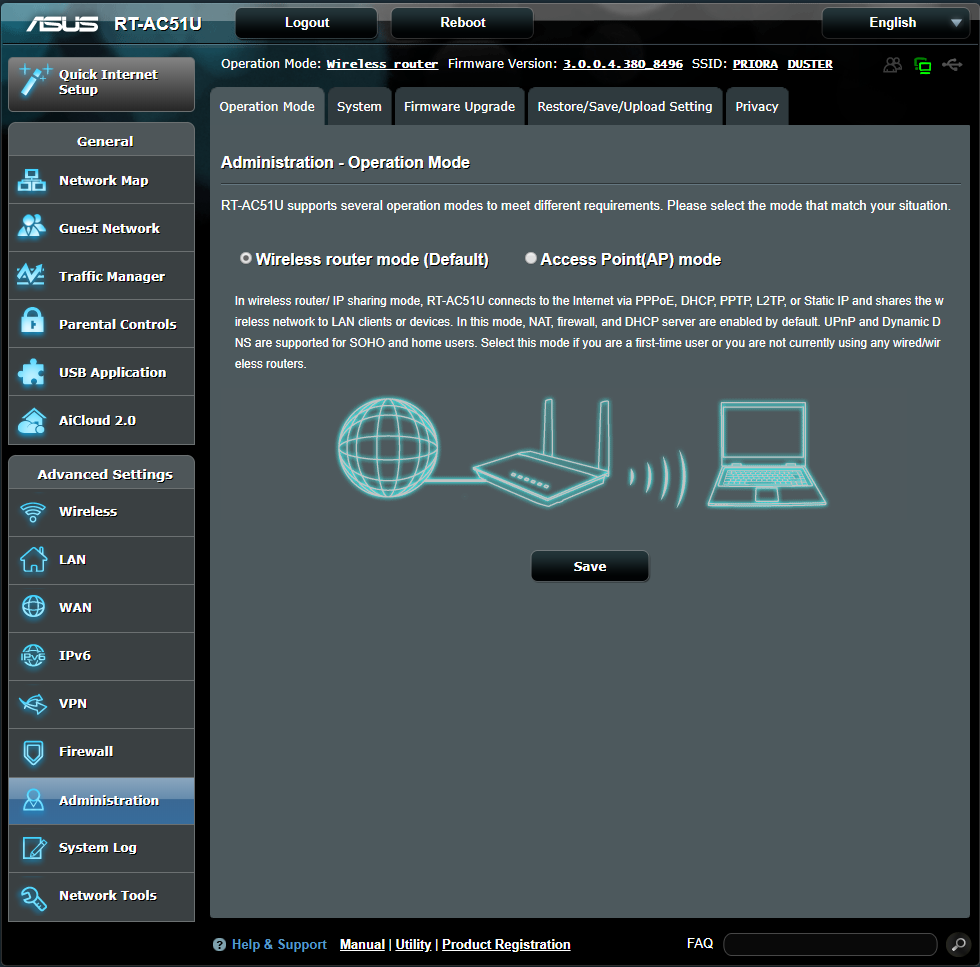Click the FAQ search magnifier icon

958,944
